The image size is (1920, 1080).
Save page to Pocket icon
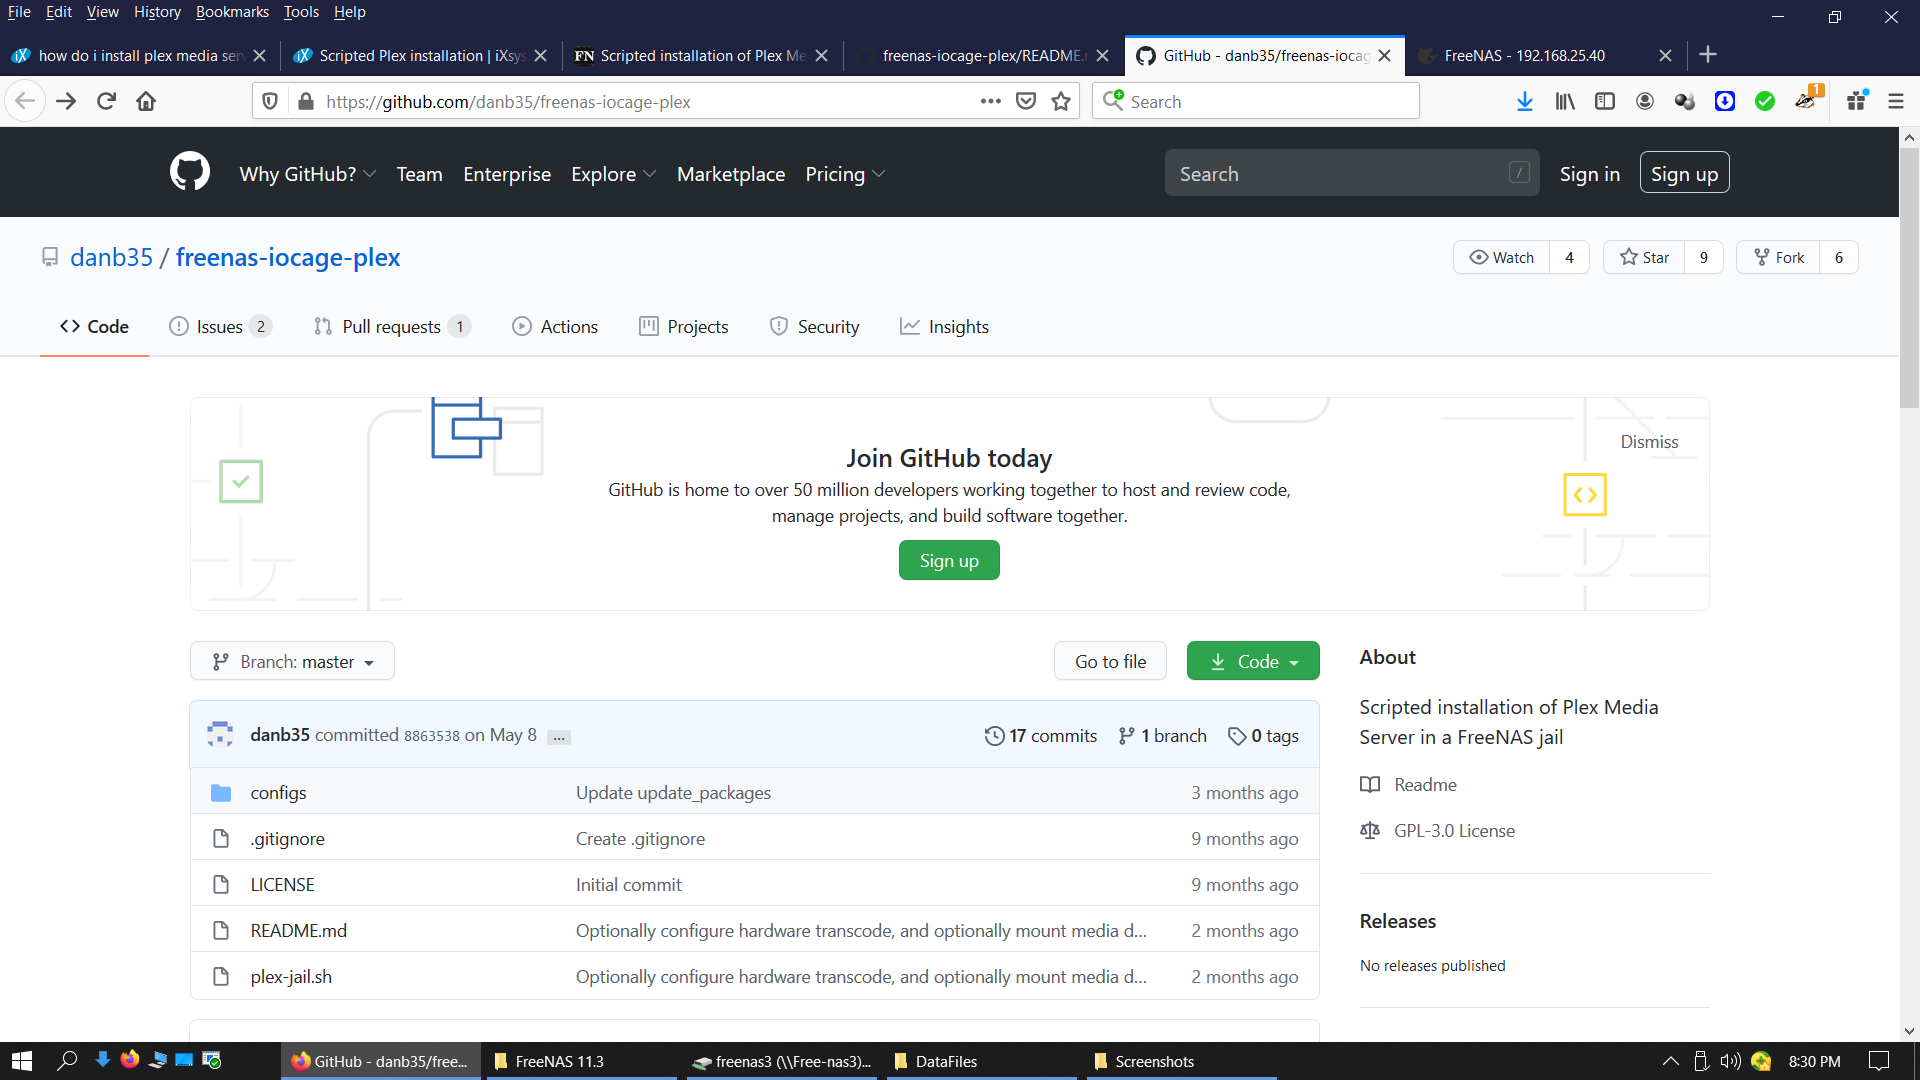tap(1026, 101)
